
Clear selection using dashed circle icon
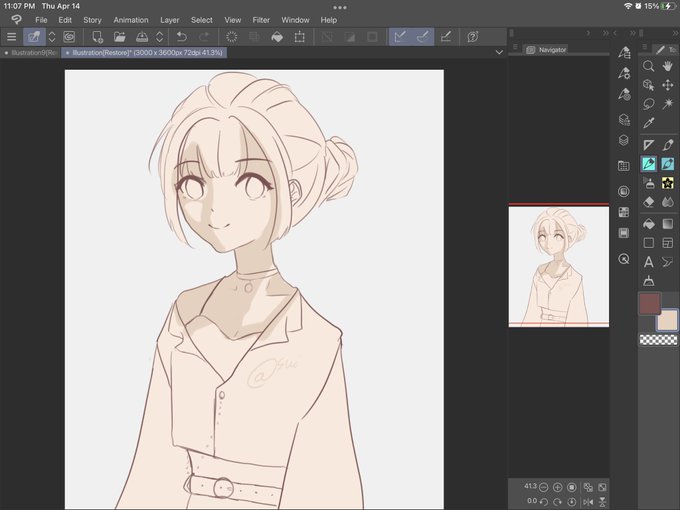pos(232,37)
